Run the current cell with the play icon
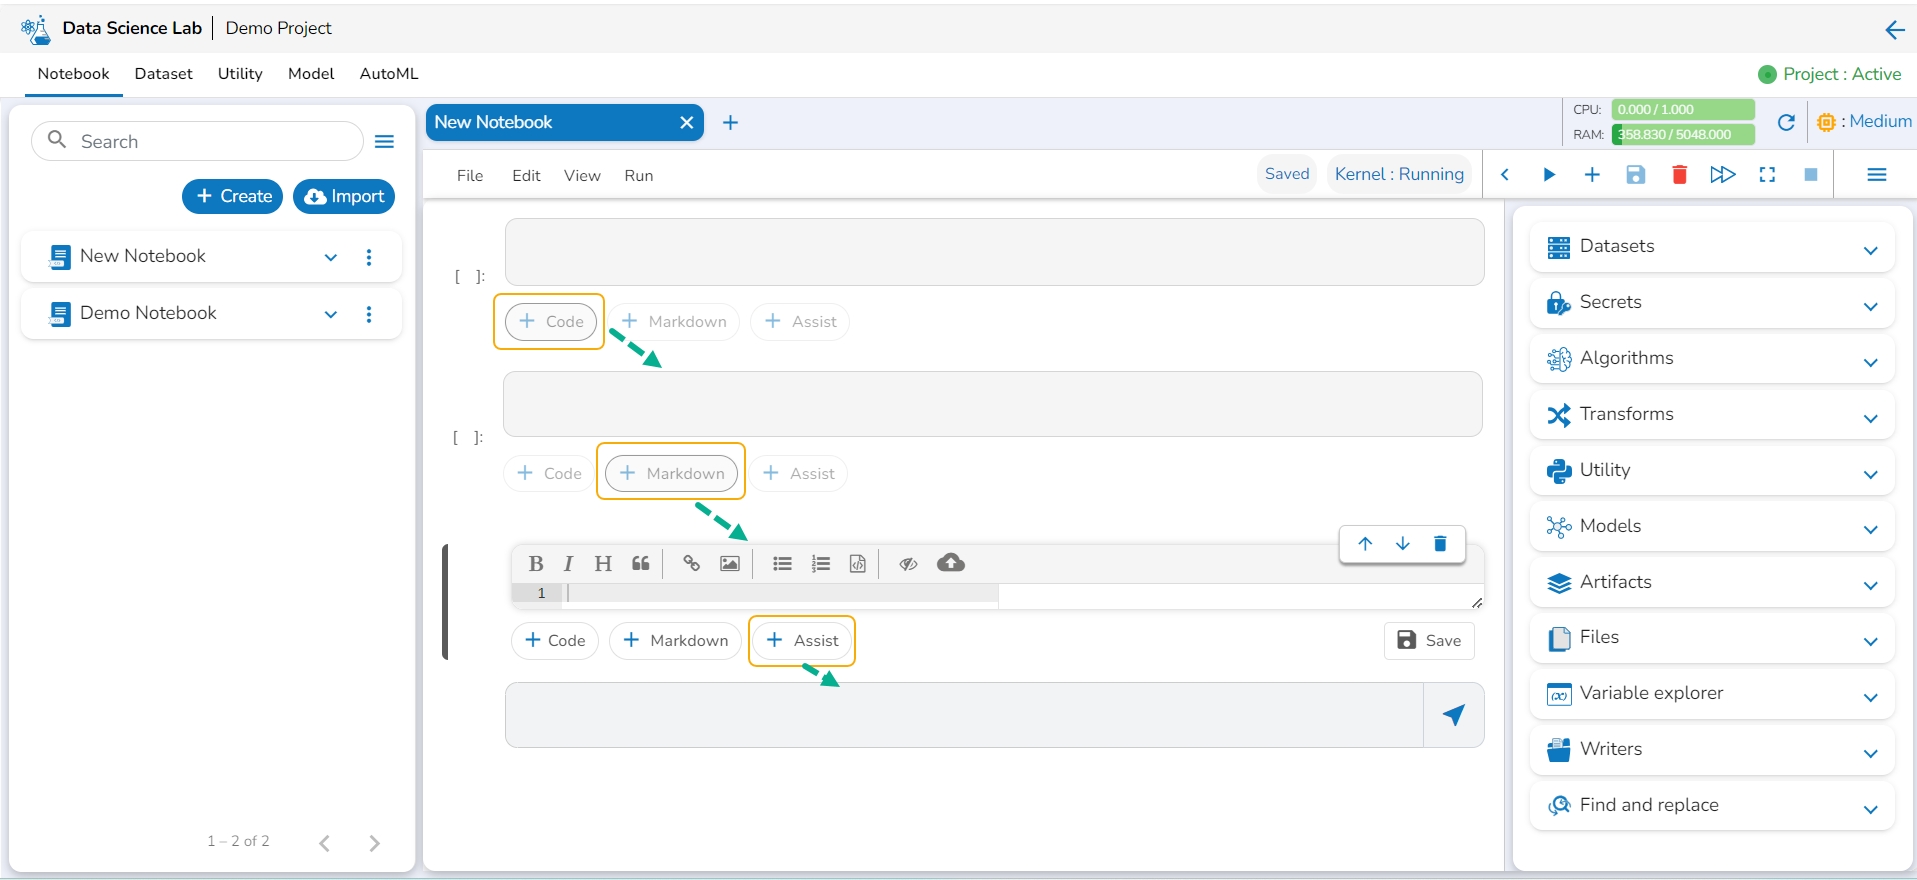 1549,175
